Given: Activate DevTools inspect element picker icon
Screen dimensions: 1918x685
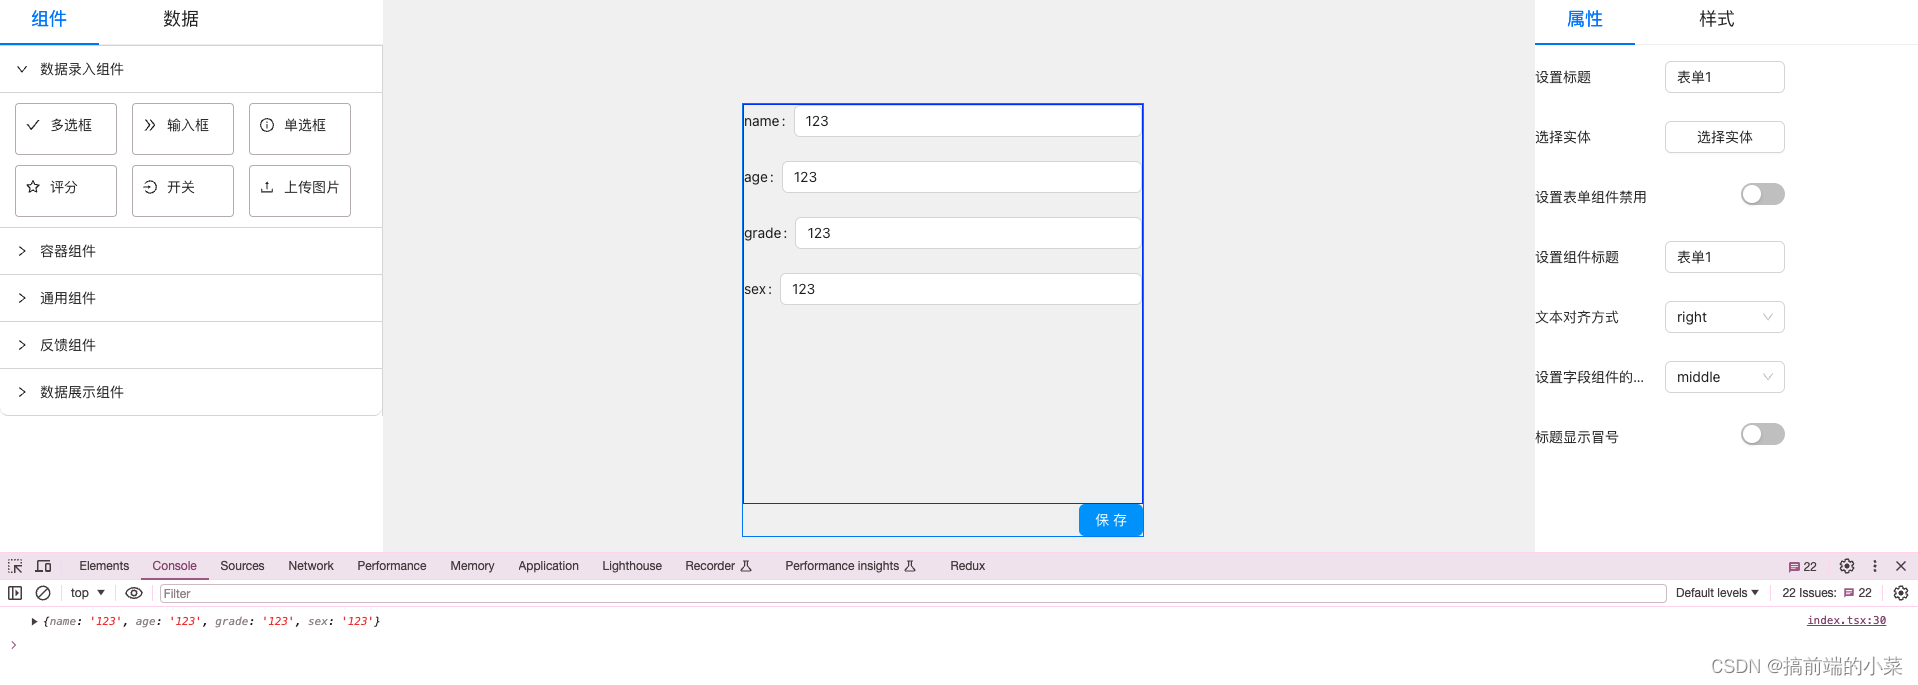Looking at the screenshot, I should (15, 566).
